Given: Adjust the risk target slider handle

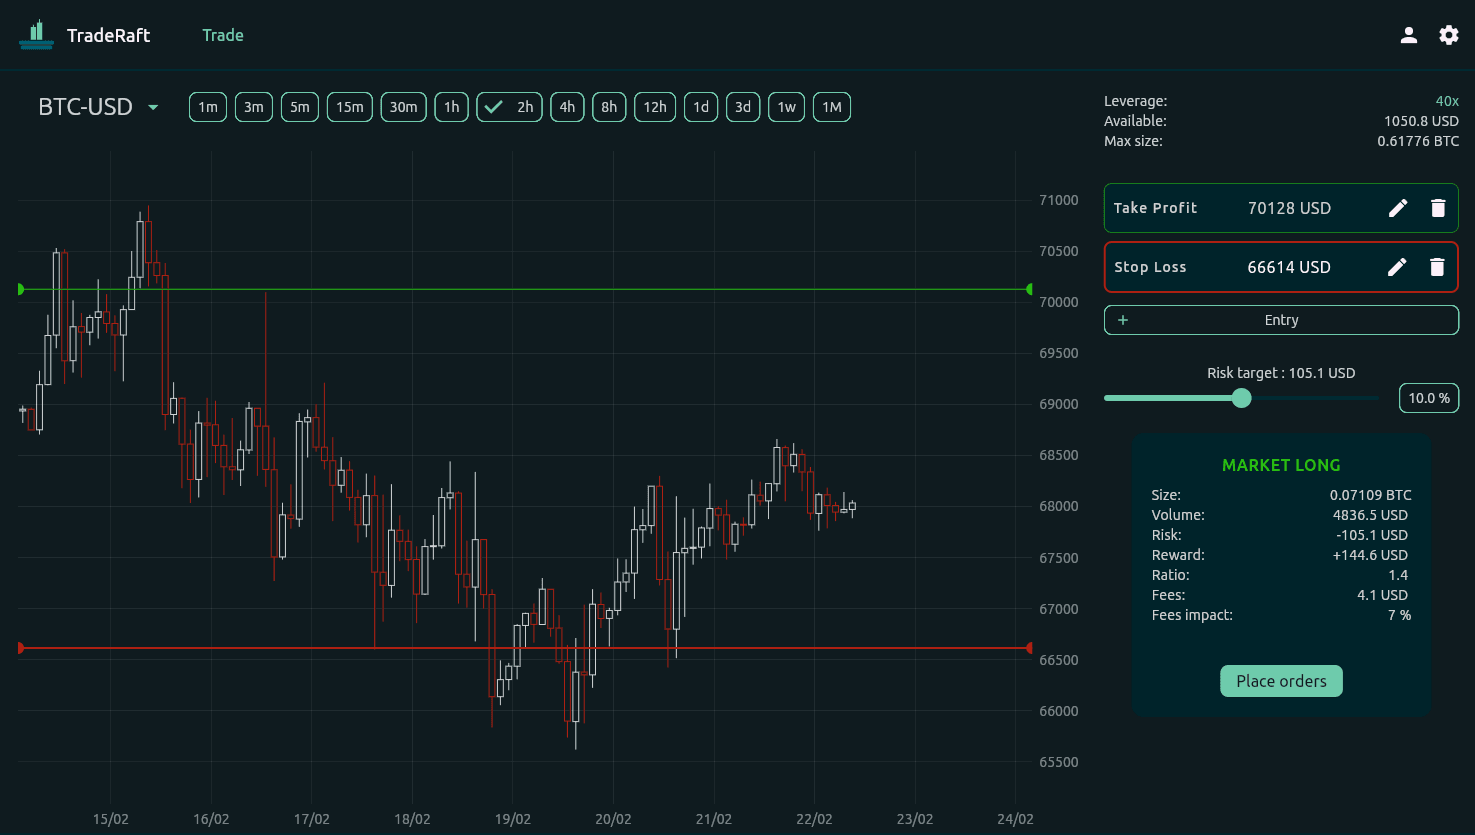Looking at the screenshot, I should tap(1241, 398).
